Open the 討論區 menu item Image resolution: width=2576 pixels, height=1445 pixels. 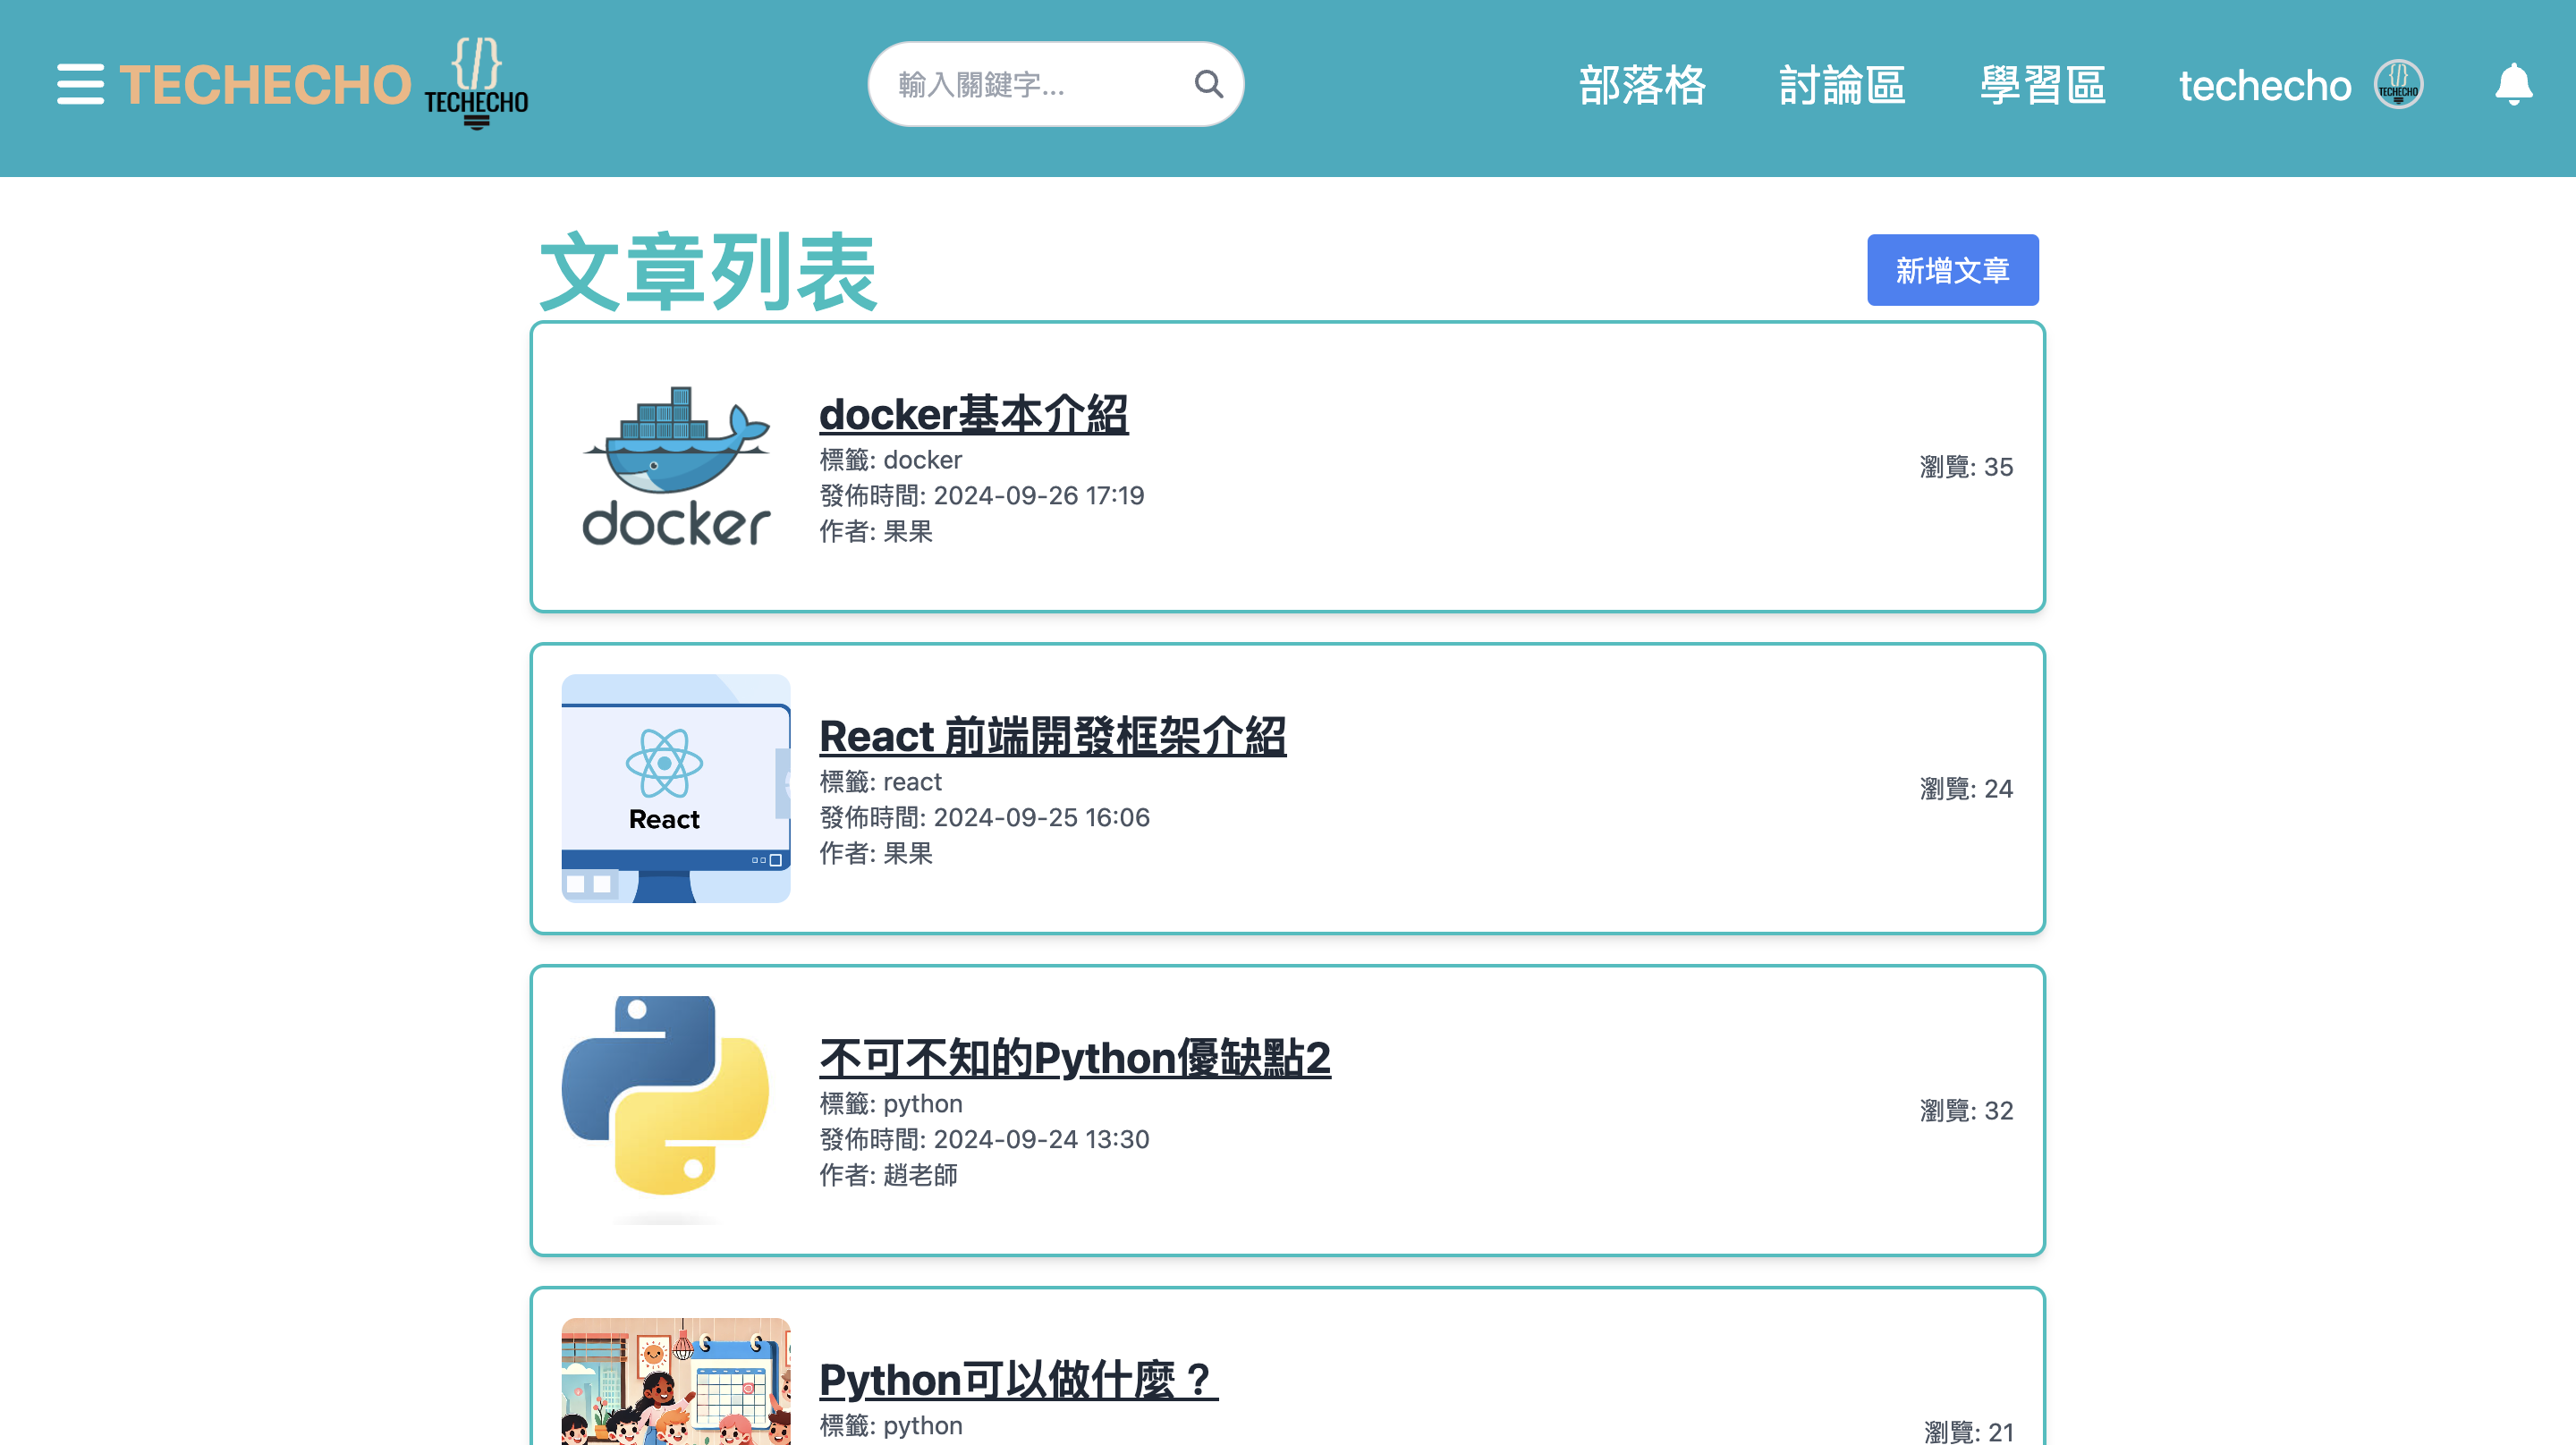(x=1842, y=85)
